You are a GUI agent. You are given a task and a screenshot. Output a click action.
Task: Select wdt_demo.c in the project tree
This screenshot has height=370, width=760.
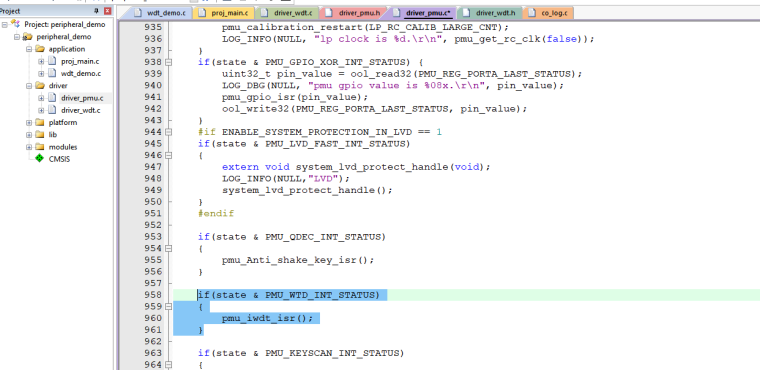tap(81, 74)
